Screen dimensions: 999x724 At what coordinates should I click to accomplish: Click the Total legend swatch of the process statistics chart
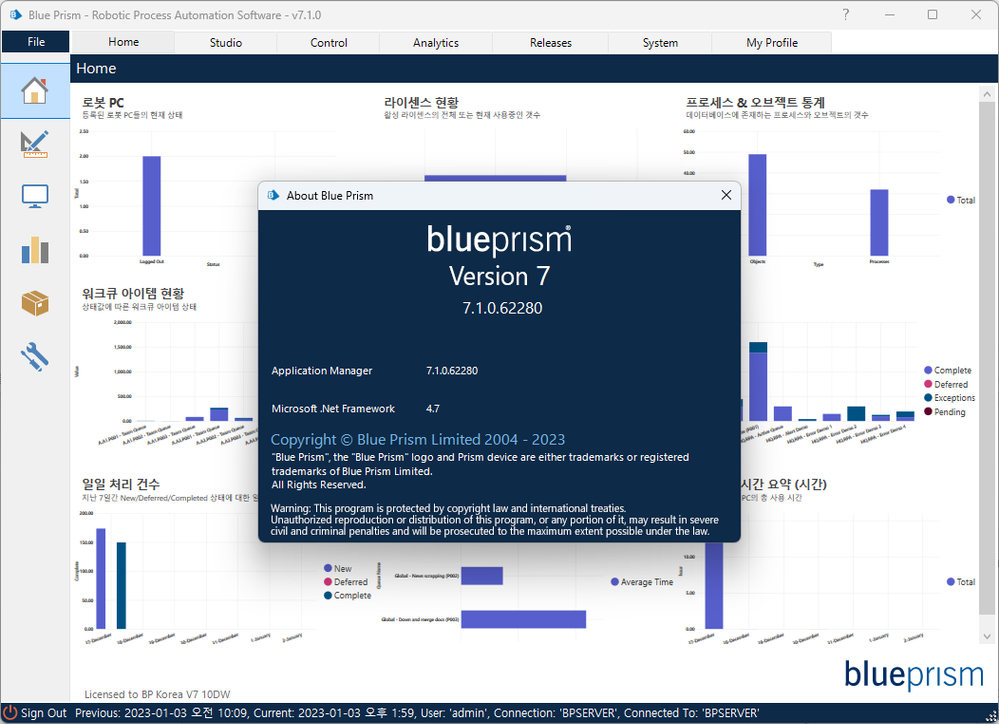tap(951, 199)
